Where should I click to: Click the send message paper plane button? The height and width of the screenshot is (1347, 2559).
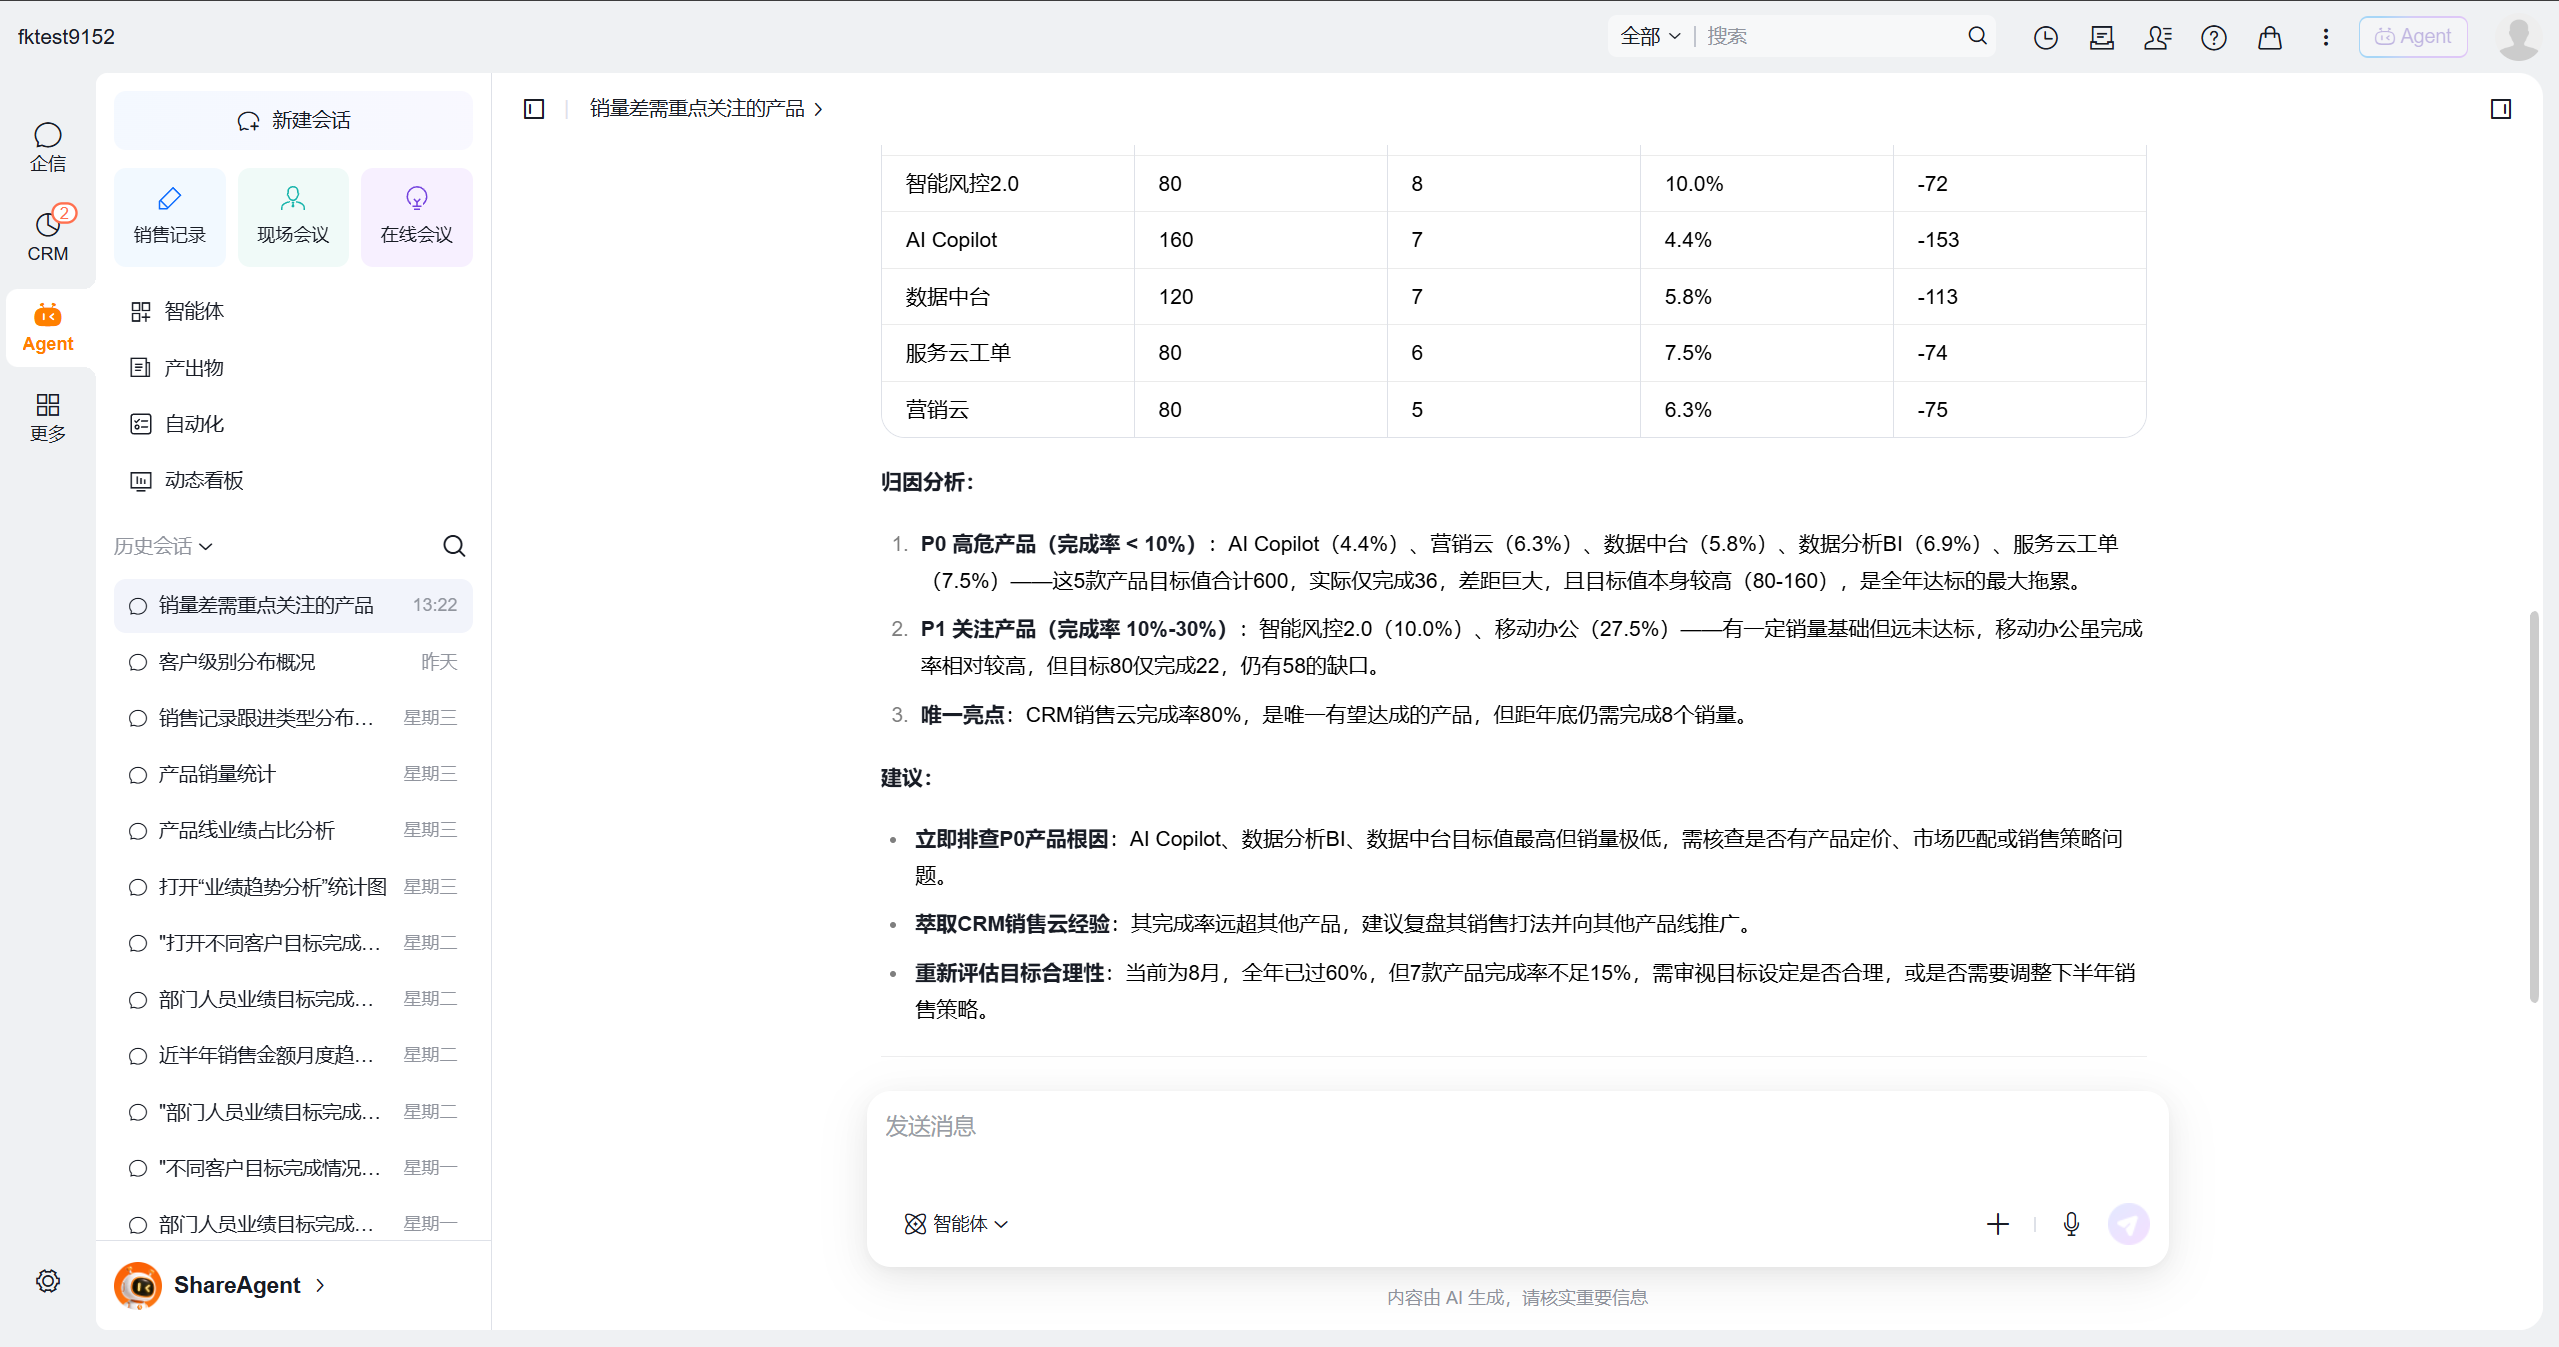click(x=2128, y=1224)
